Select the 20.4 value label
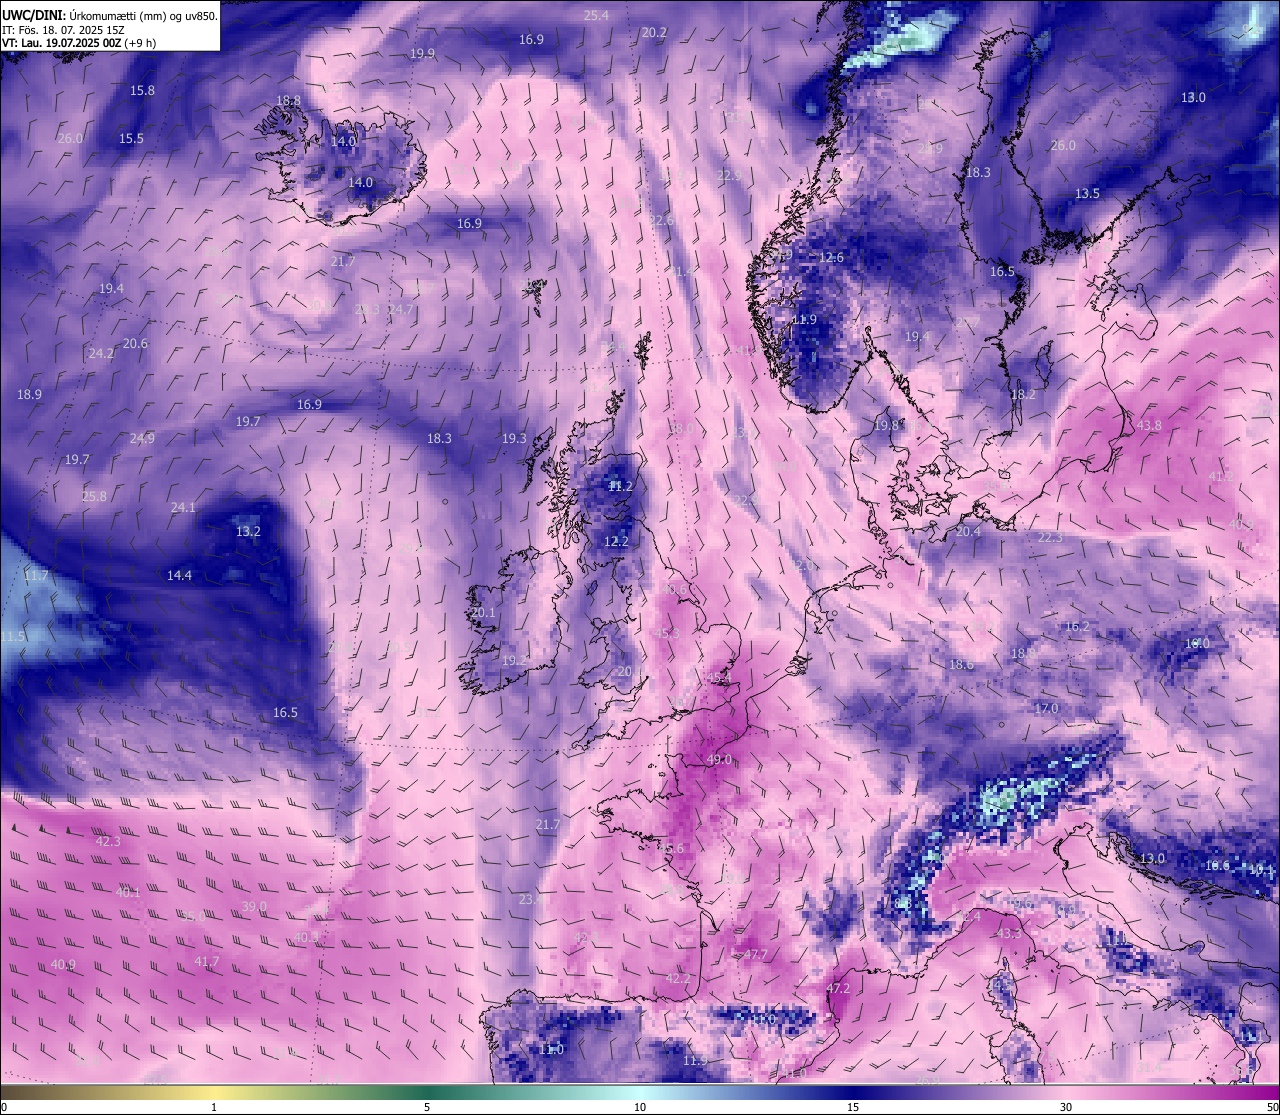The width and height of the screenshot is (1280, 1115). (x=968, y=531)
